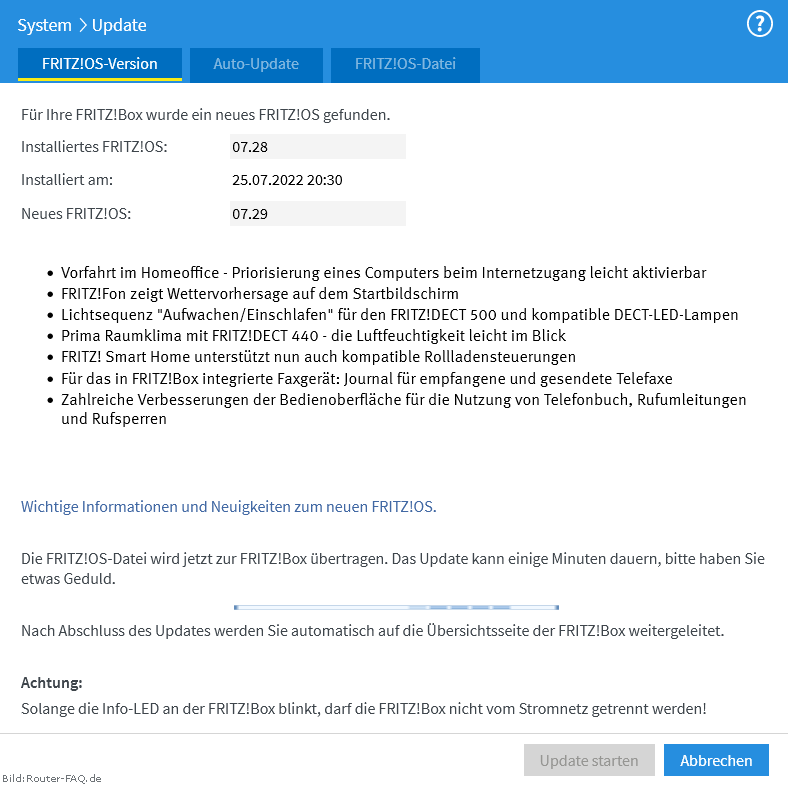Viewport: 788px width, 785px height.
Task: Click the Zahlreiche Verbesserungen Bedienoberfläche bullet
Action: (x=404, y=409)
